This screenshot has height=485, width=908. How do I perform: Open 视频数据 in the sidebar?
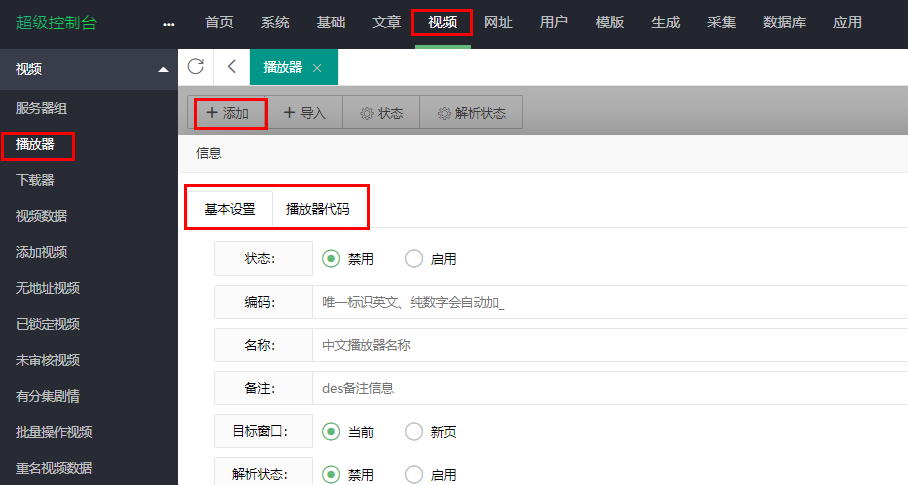tap(41, 216)
